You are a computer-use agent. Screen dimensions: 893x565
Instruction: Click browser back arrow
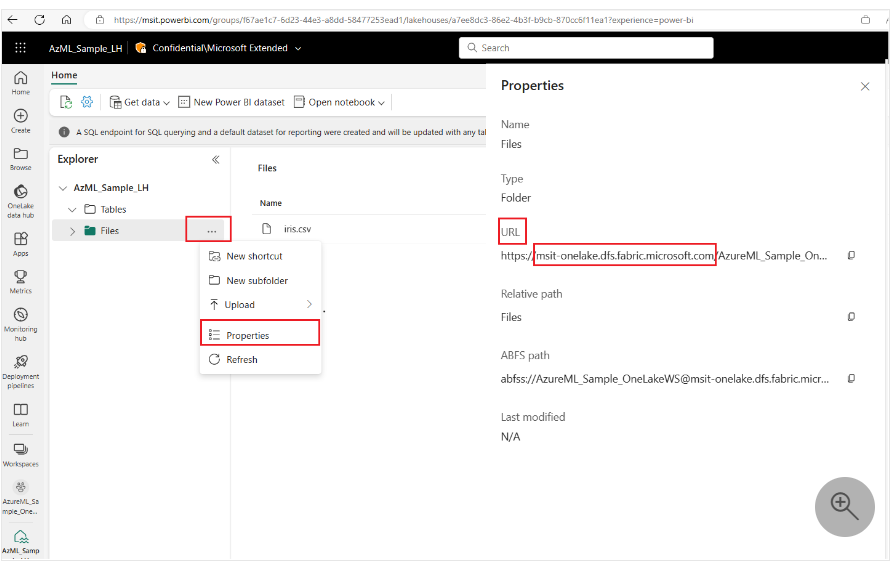point(13,20)
